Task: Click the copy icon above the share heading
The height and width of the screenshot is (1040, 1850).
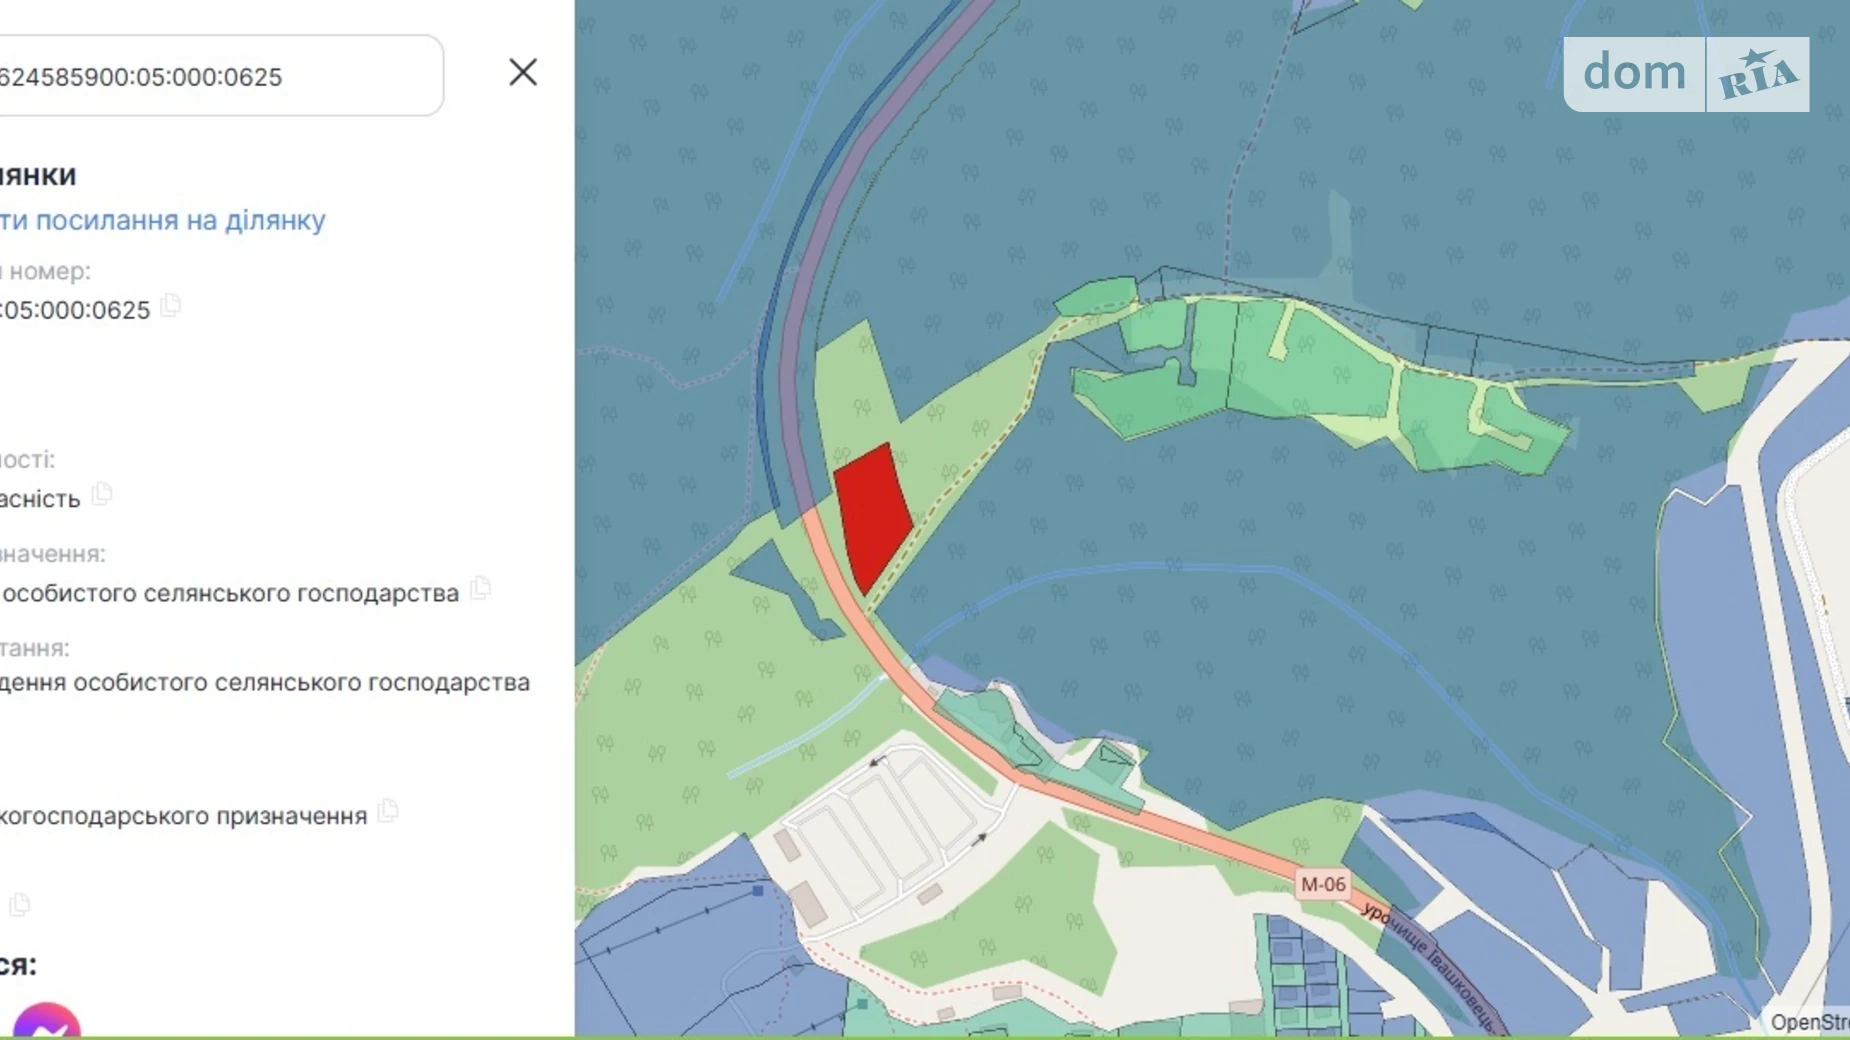Action: point(20,905)
